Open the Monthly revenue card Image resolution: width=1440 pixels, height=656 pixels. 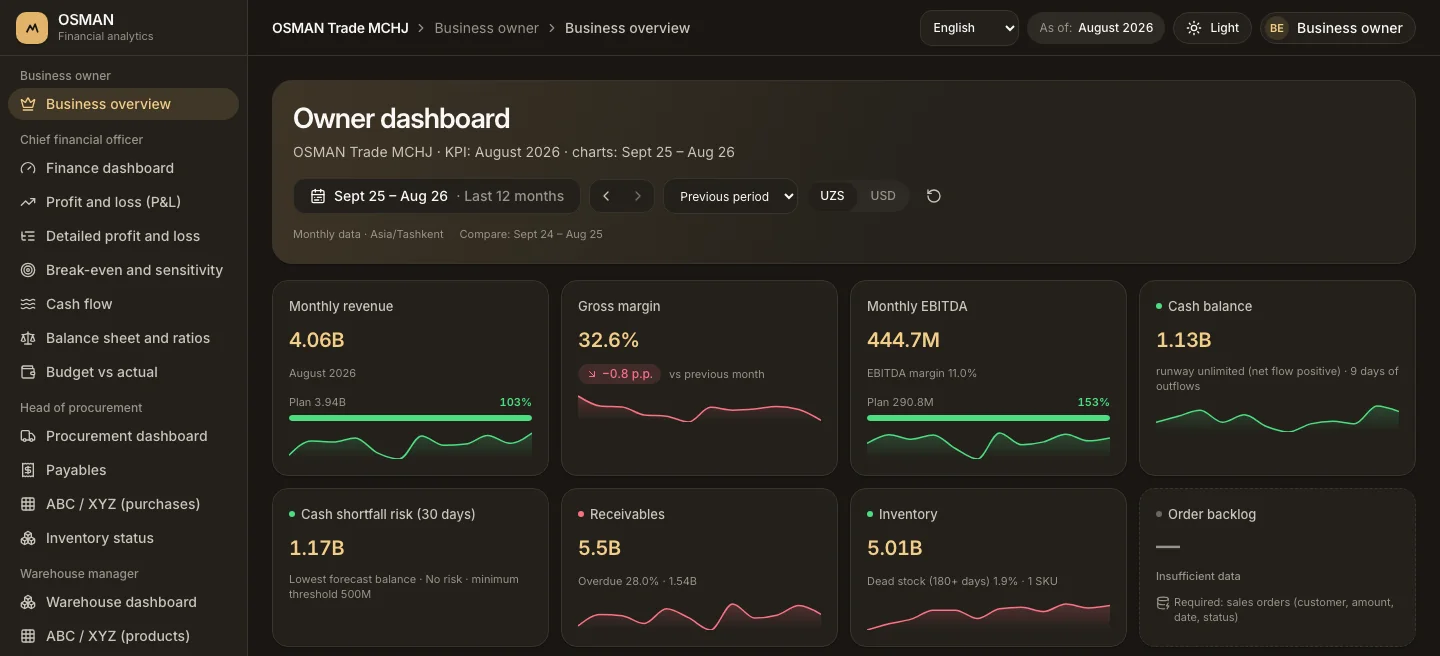(x=410, y=378)
